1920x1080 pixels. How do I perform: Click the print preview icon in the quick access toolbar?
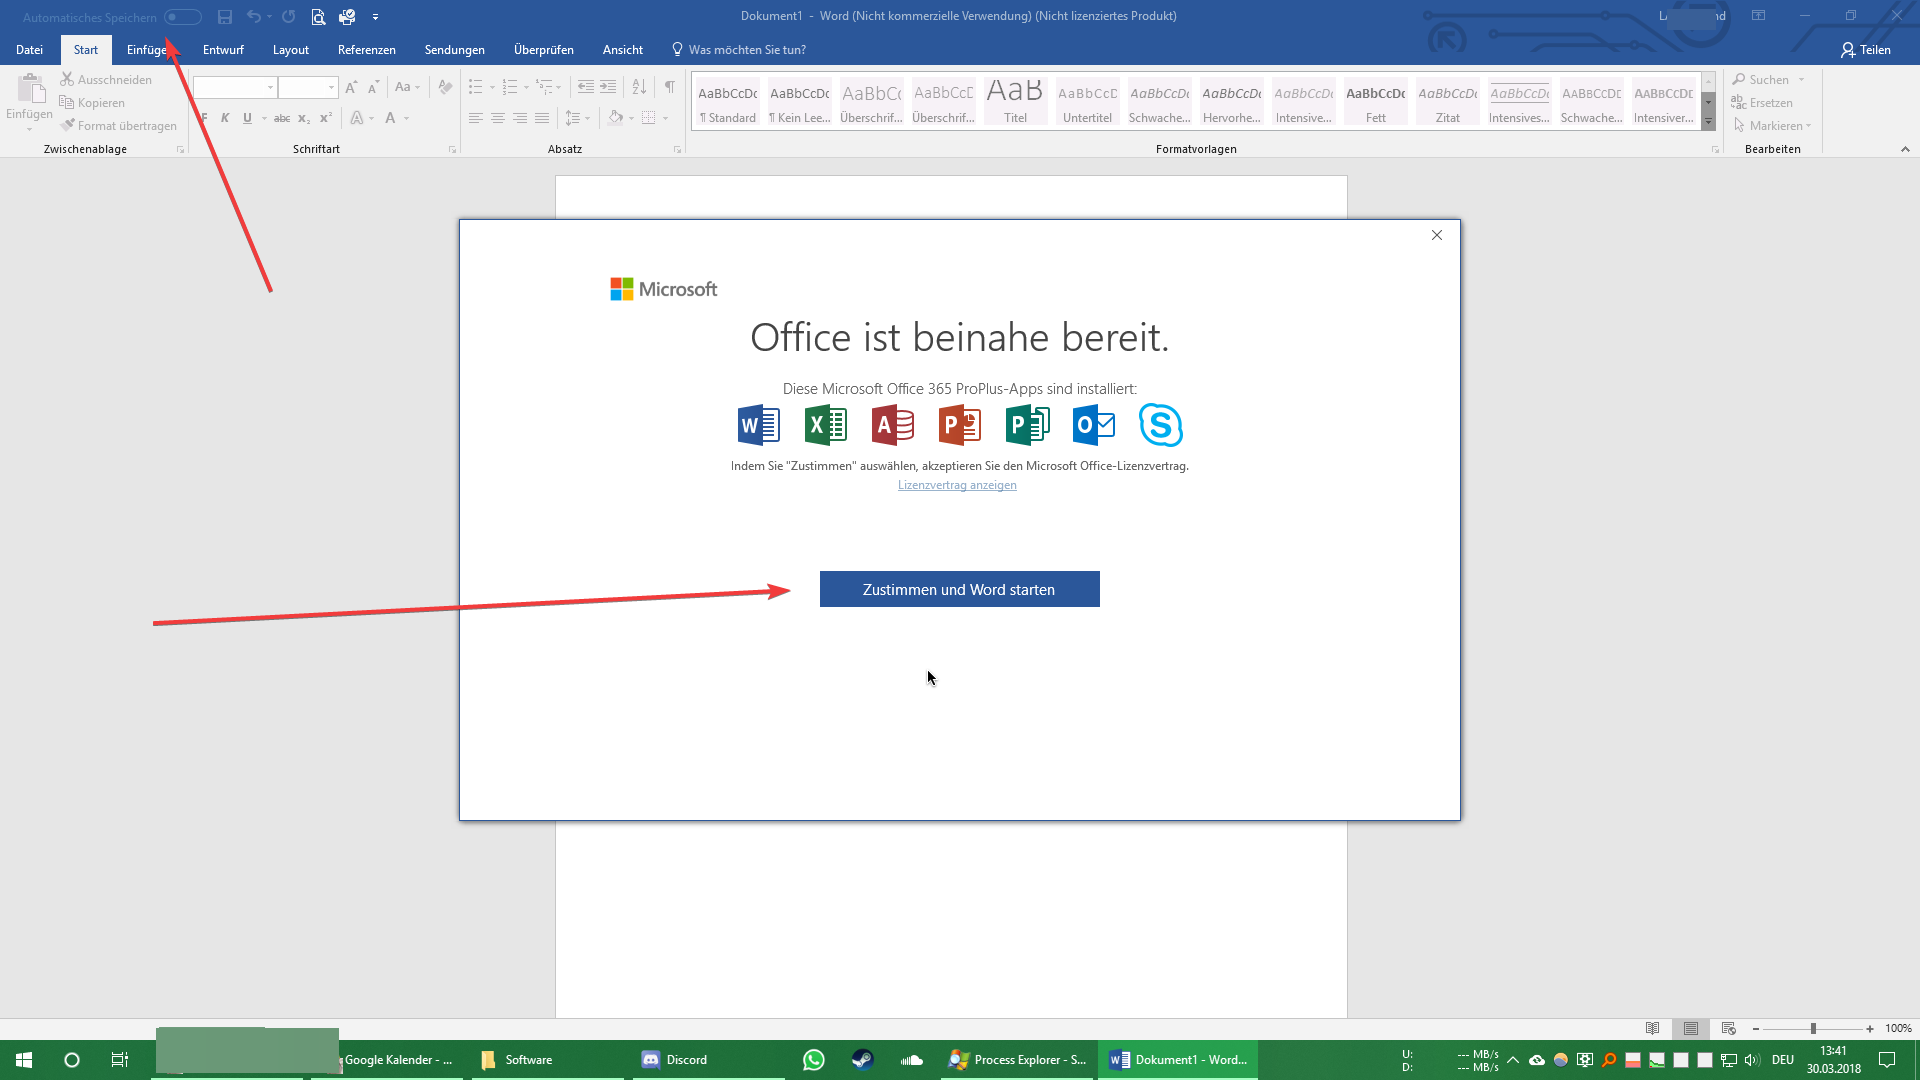tap(318, 17)
